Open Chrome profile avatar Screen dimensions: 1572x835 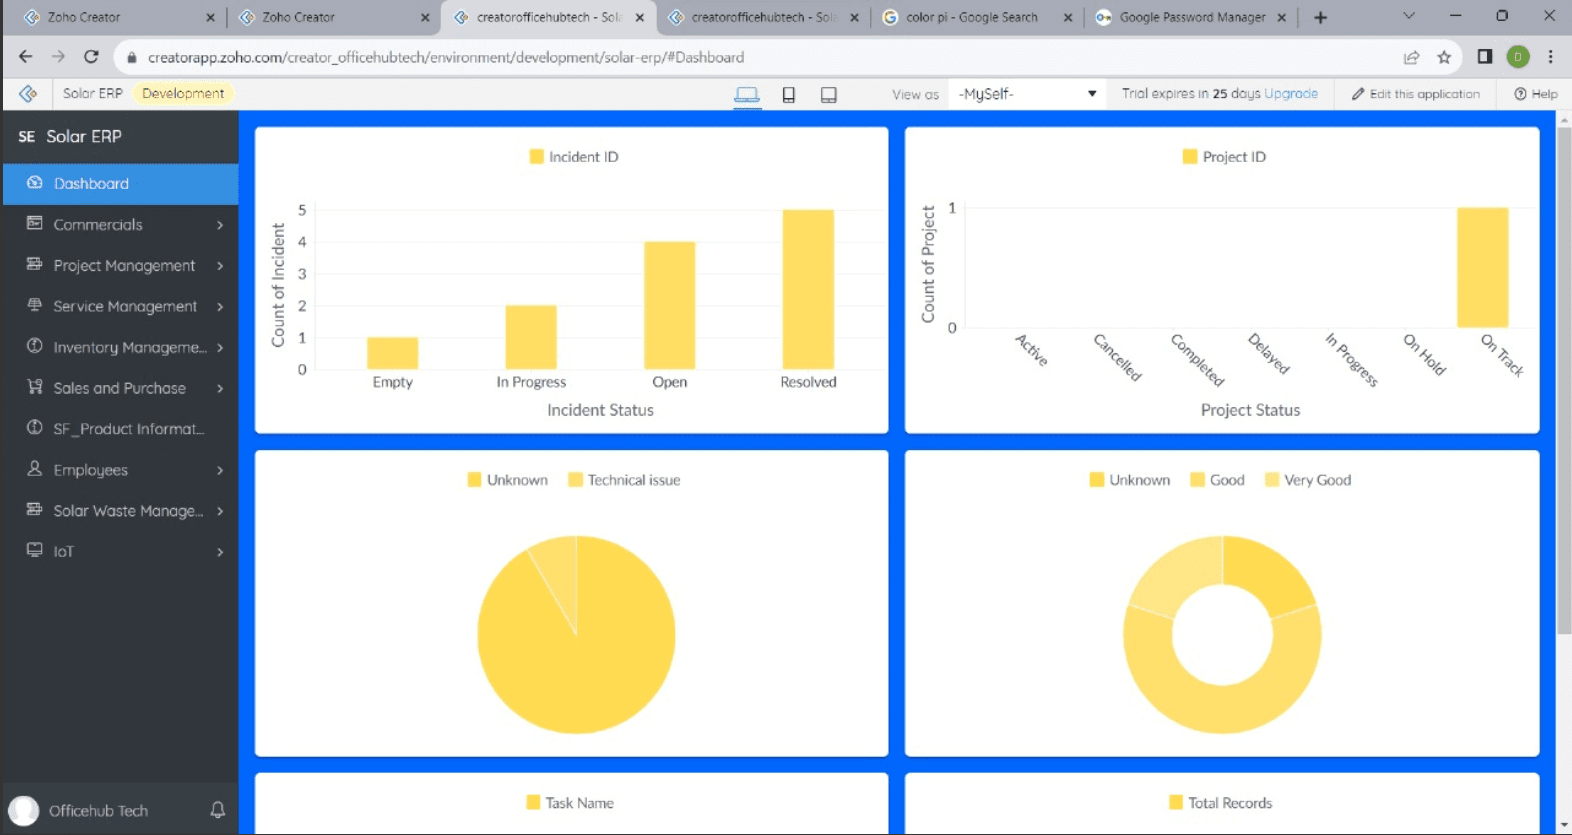point(1518,57)
